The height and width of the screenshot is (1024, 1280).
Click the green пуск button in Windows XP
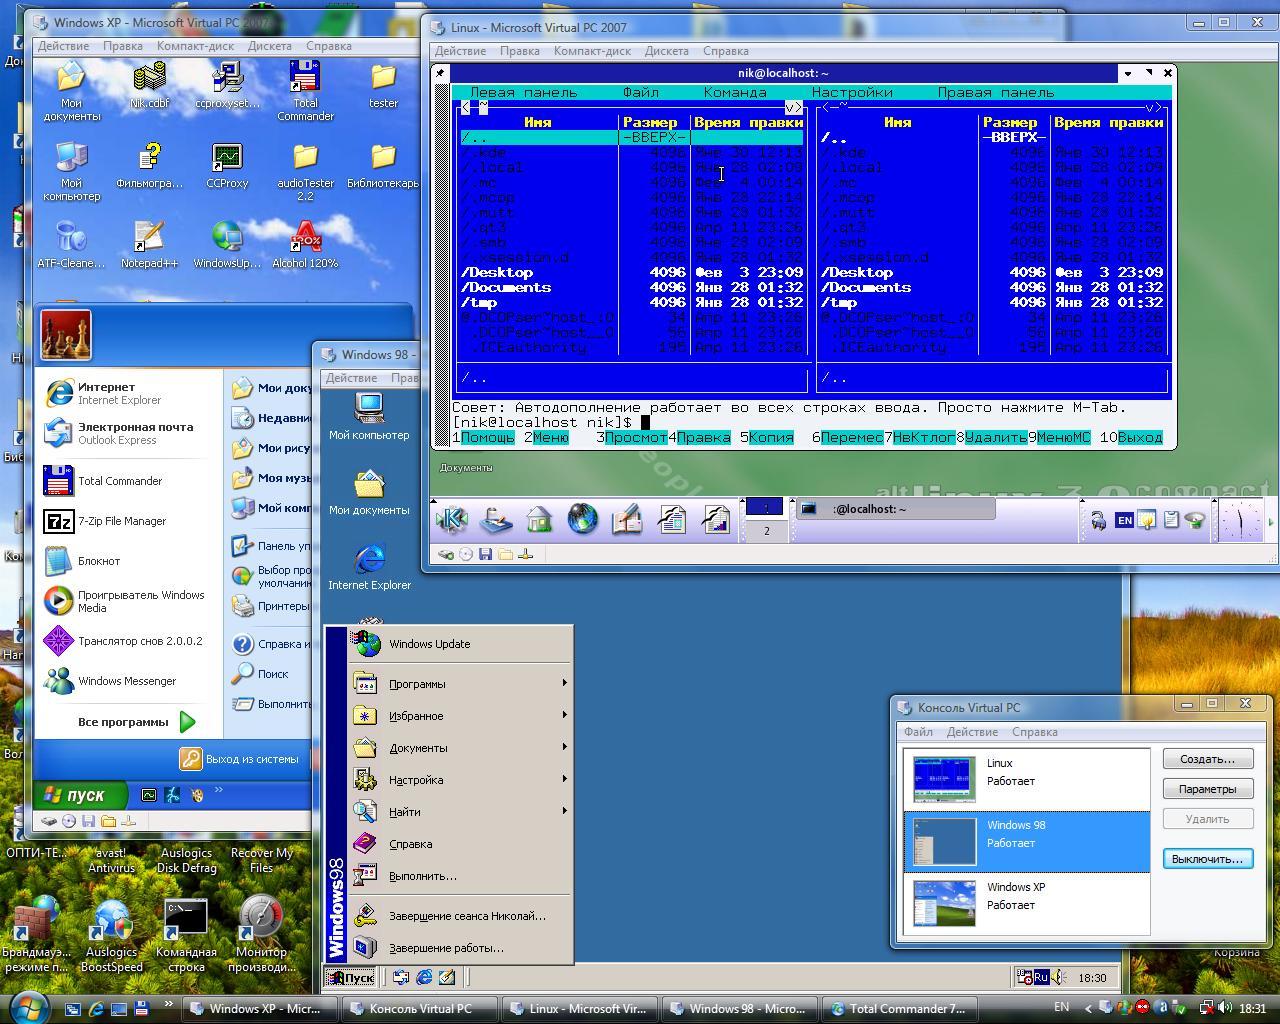[82, 795]
